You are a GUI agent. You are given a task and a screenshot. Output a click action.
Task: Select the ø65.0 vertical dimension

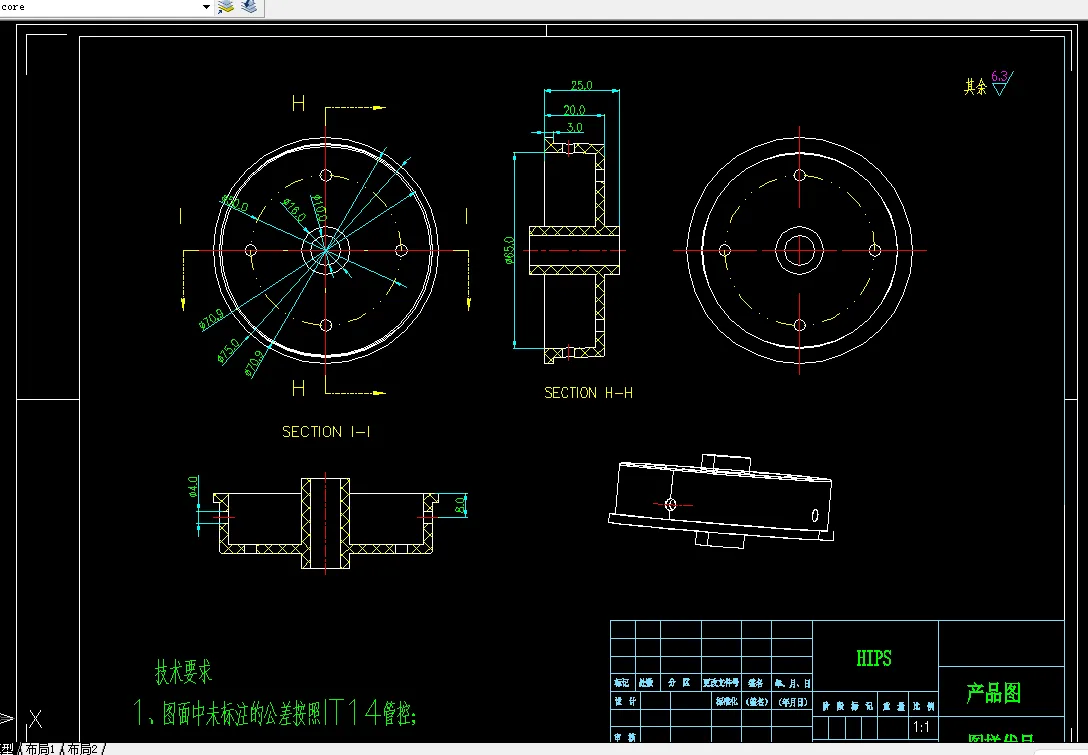coord(509,251)
